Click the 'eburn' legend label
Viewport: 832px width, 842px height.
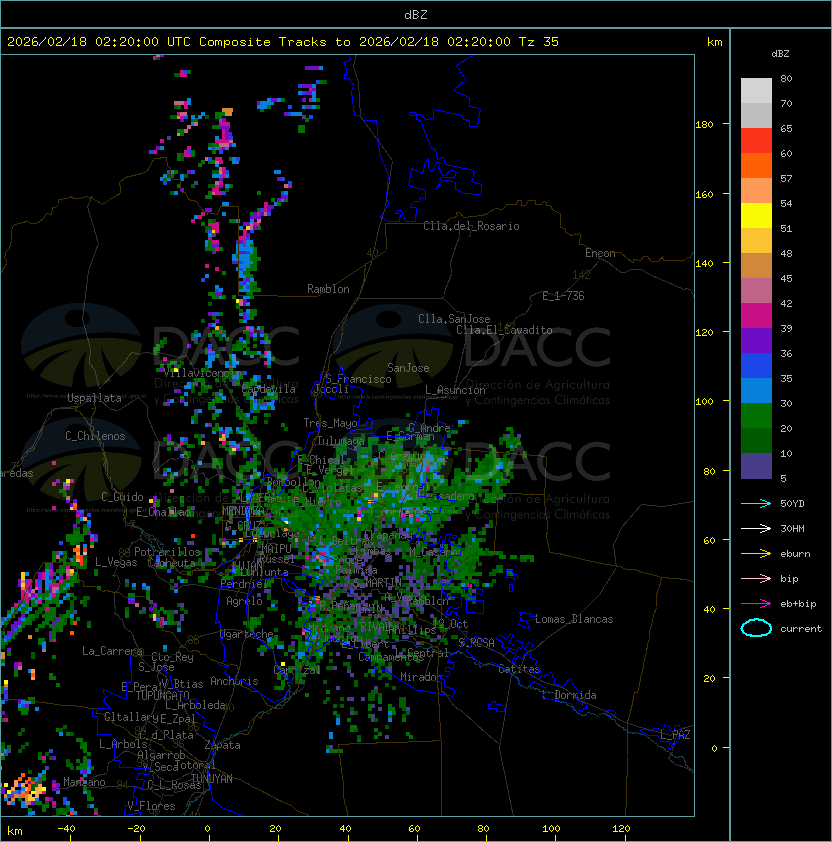click(x=795, y=554)
